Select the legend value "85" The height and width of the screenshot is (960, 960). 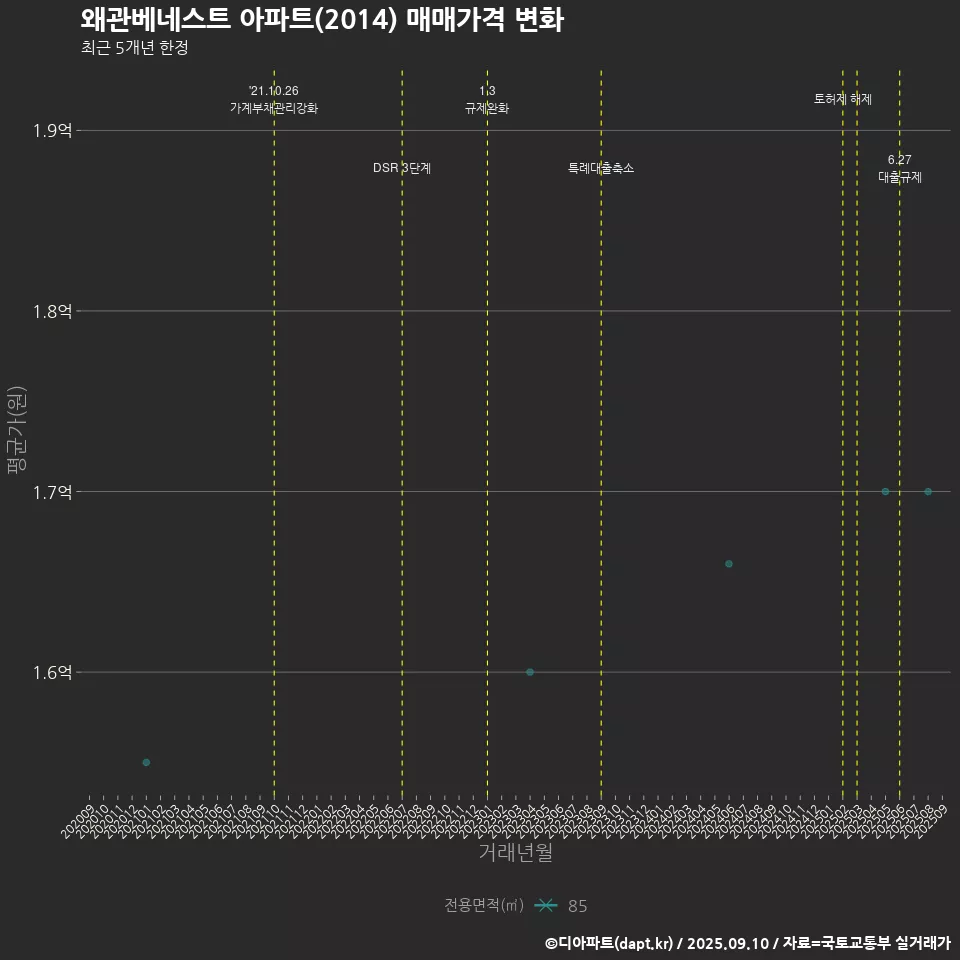[x=577, y=906]
